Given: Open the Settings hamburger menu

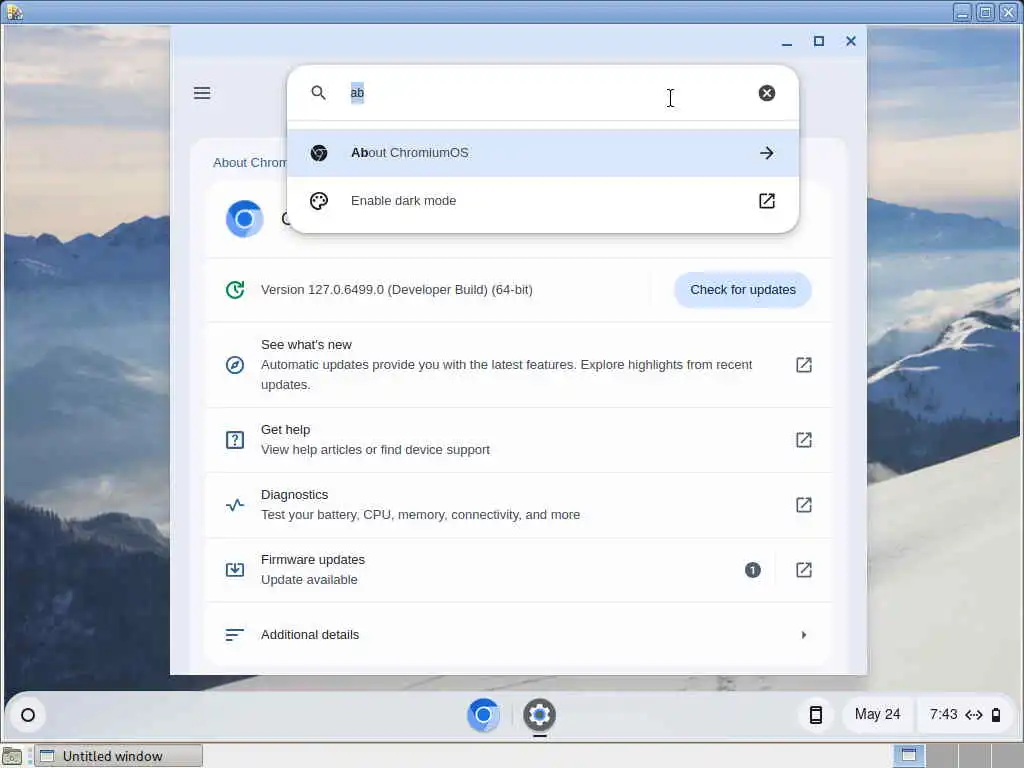Looking at the screenshot, I should (x=202, y=93).
